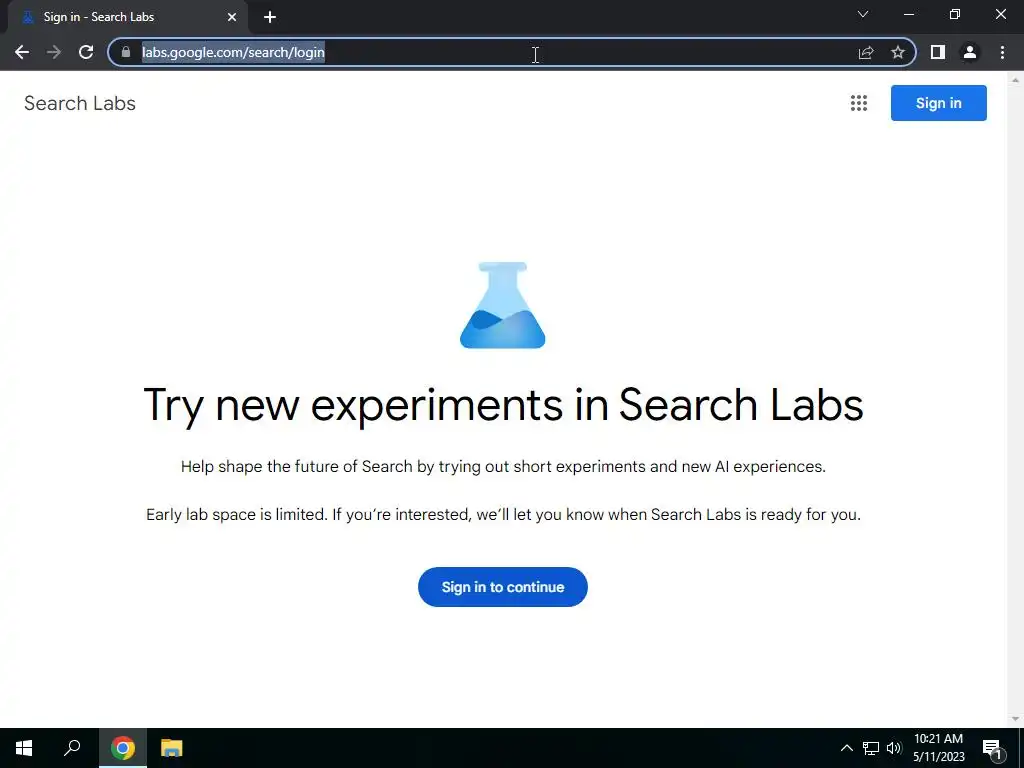
Task: Reload the Search Labs page
Action: pyautogui.click(x=86, y=52)
